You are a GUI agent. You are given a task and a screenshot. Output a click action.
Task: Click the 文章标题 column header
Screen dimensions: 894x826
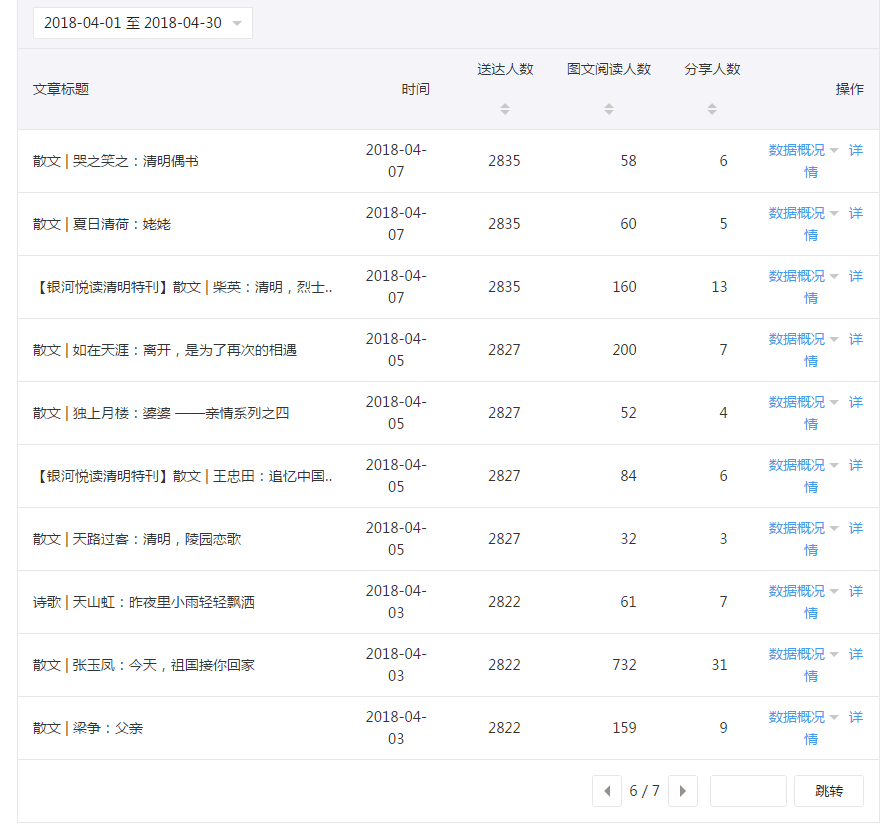tap(60, 89)
